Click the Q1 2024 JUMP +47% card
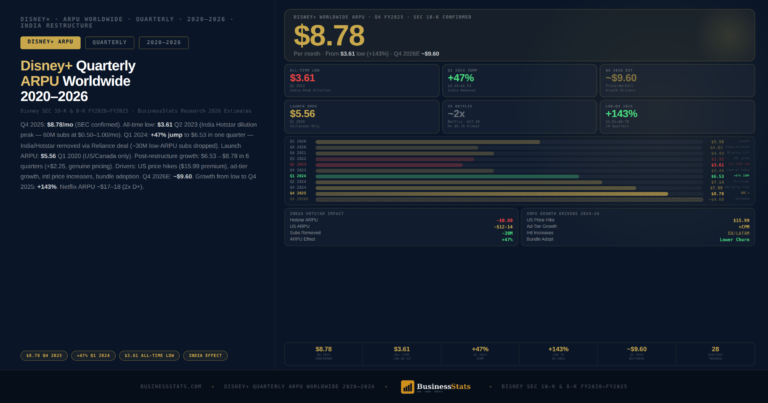 pos(520,81)
